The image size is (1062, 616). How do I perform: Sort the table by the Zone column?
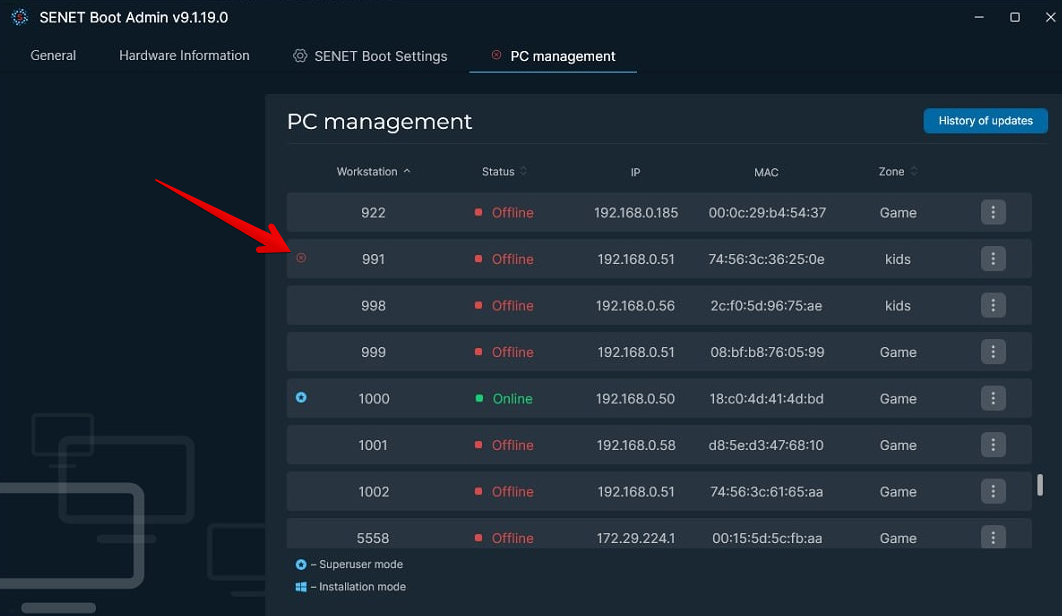897,171
